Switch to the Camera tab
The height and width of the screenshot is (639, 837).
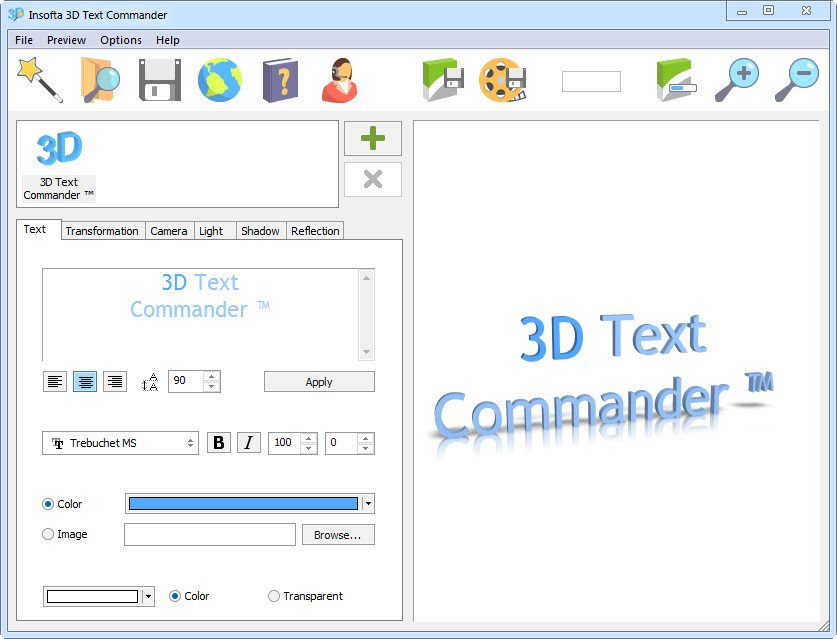pyautogui.click(x=169, y=231)
